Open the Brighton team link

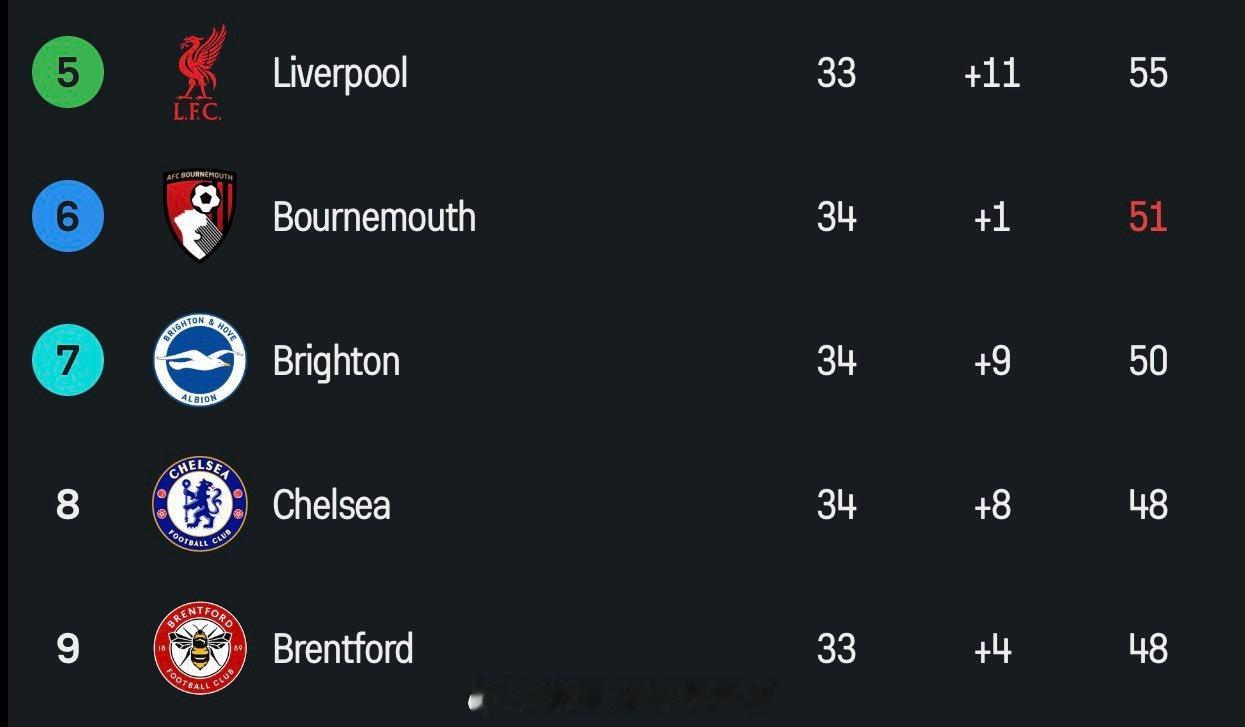click(x=336, y=361)
